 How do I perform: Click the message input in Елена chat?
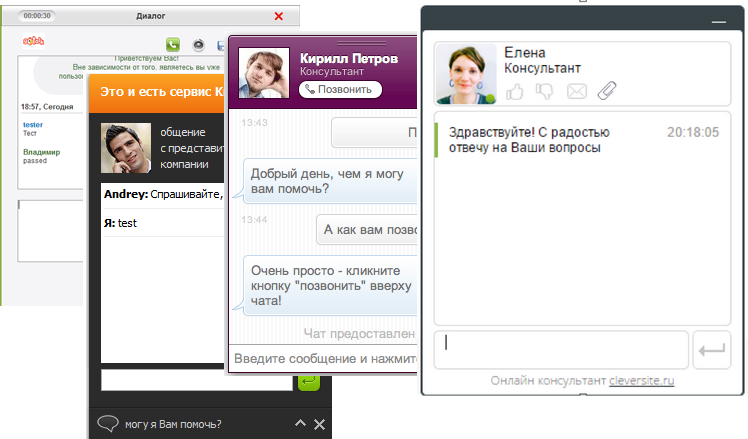pos(561,350)
